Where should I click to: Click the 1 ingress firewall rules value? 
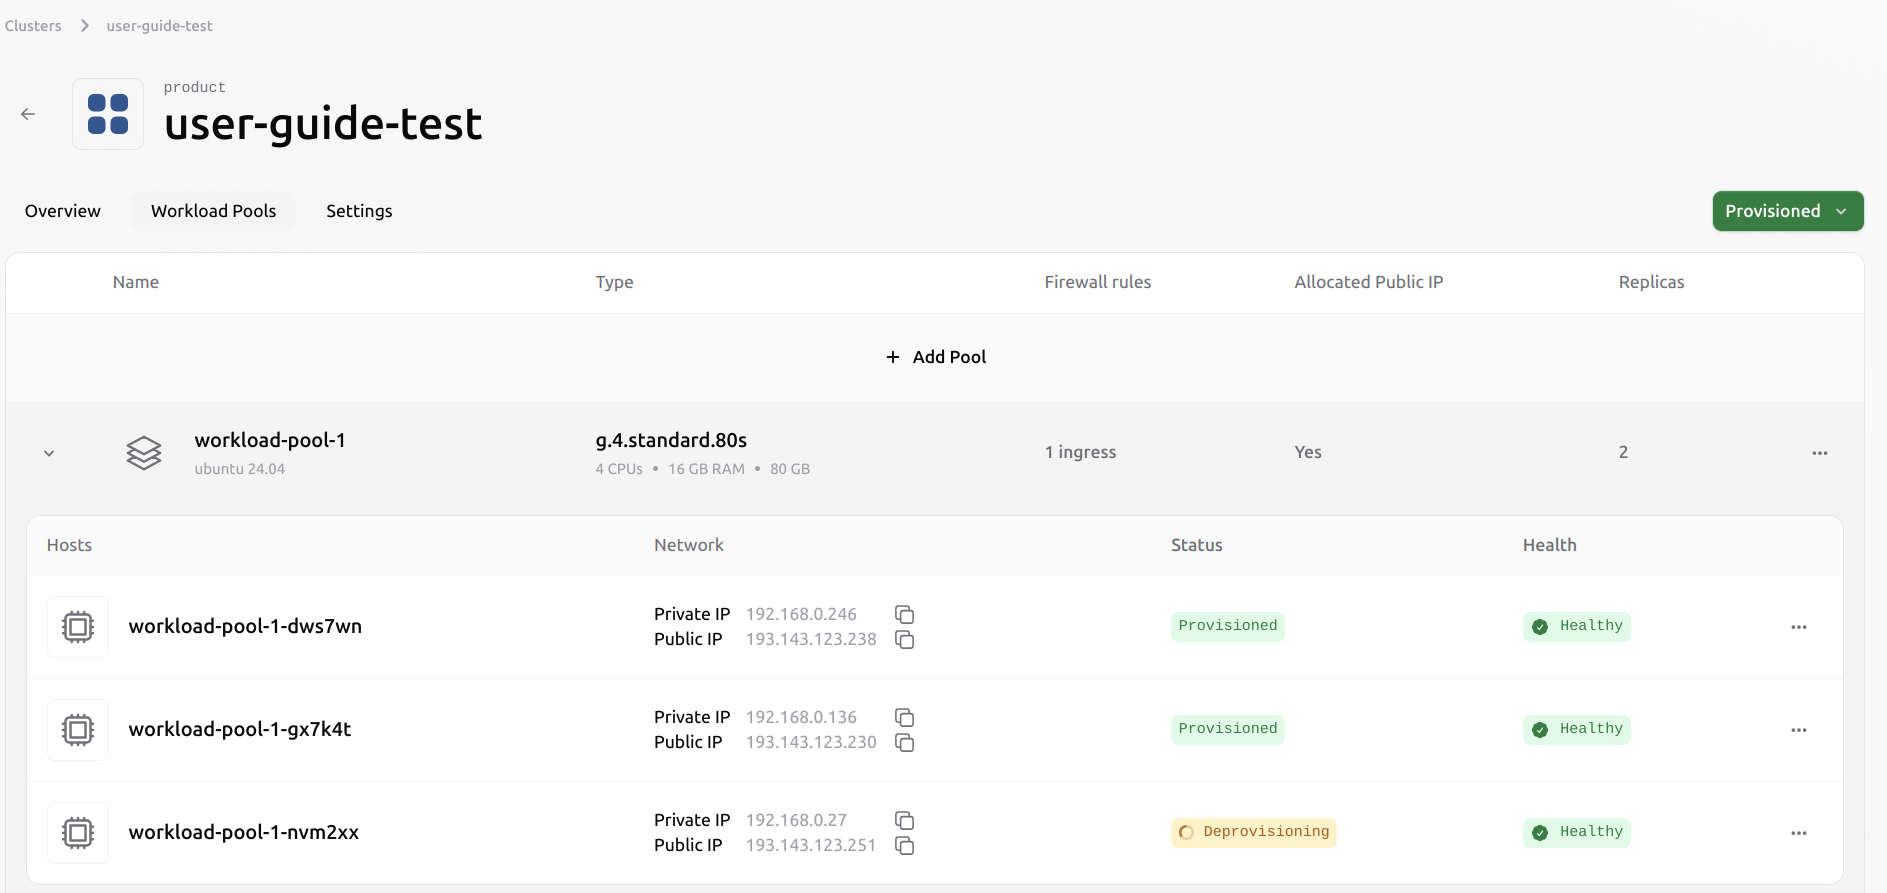[1080, 452]
